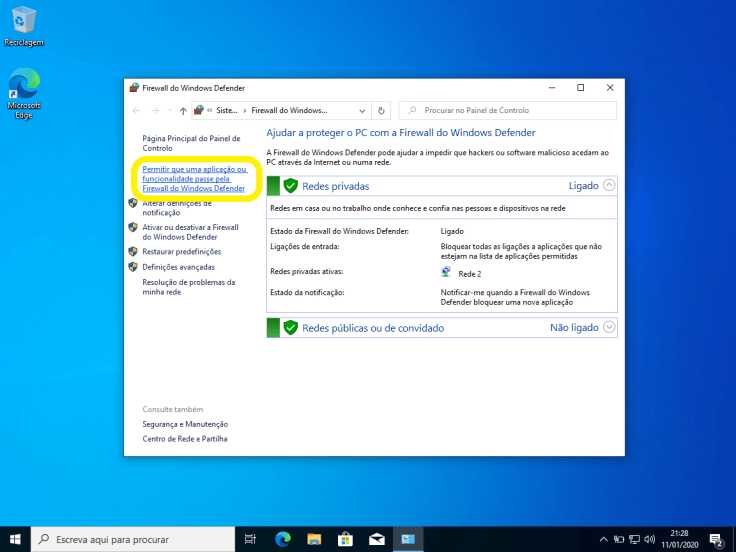The height and width of the screenshot is (552, 736).
Task: Open the Mail app on the taskbar
Action: point(377,539)
